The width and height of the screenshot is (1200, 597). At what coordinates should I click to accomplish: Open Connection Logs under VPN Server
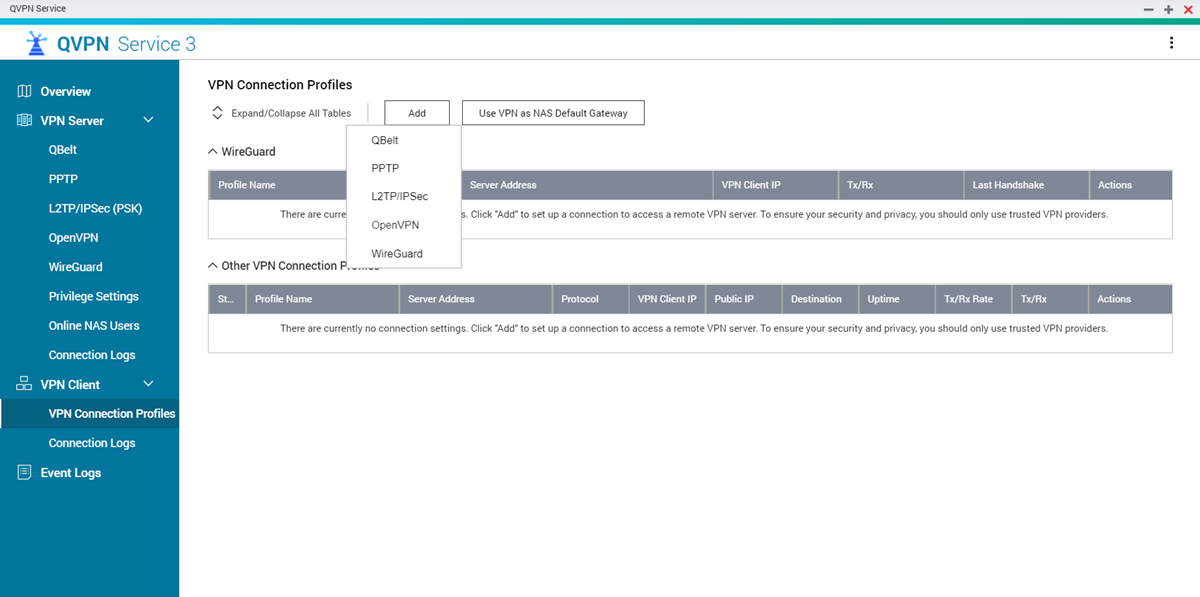point(90,355)
